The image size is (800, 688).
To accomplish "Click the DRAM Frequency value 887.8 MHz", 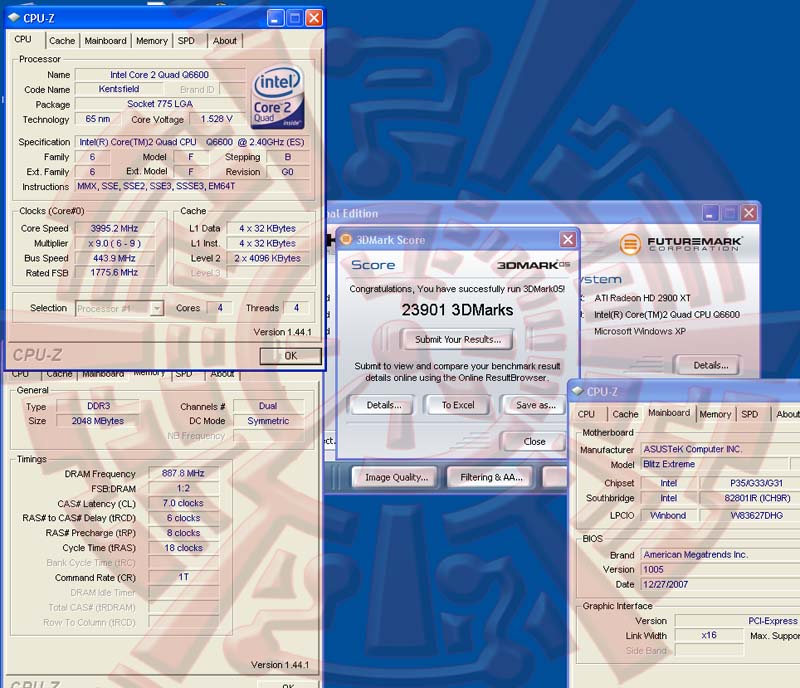I will (x=183, y=473).
